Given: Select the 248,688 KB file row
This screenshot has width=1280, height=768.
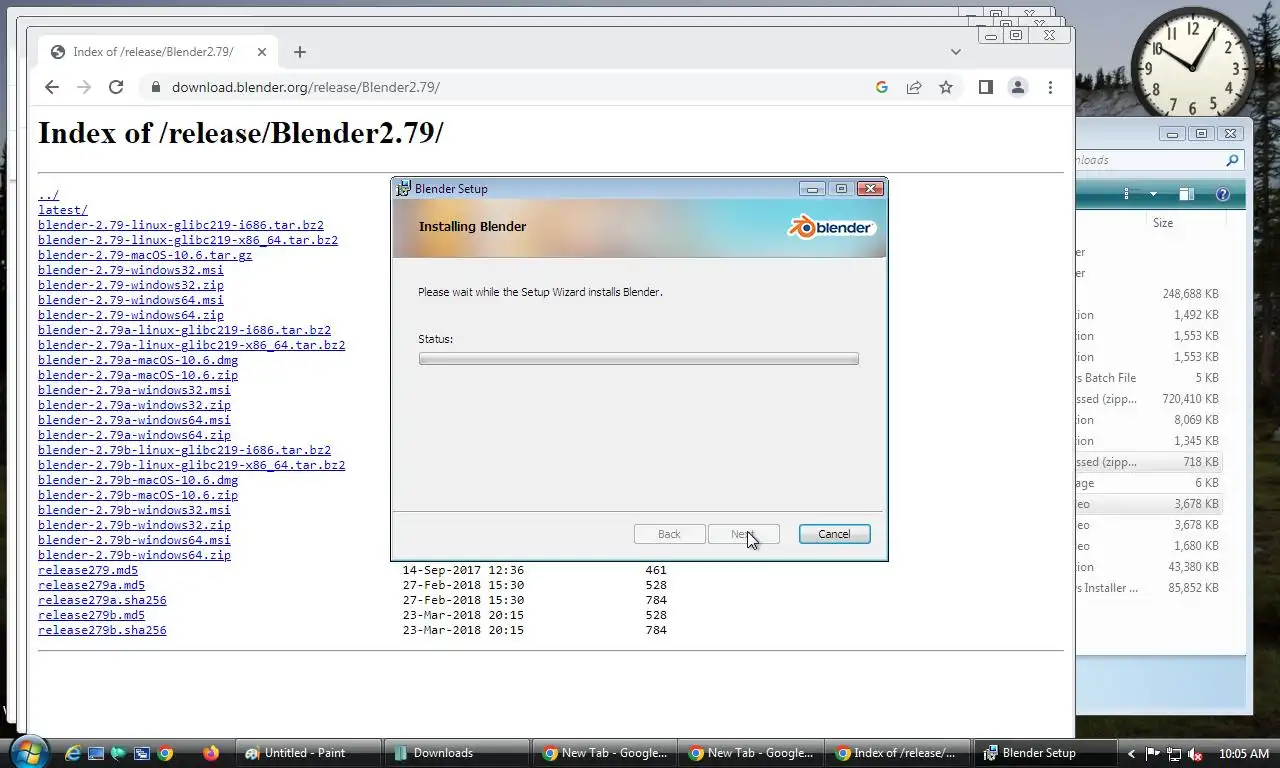Looking at the screenshot, I should pyautogui.click(x=1150, y=294).
